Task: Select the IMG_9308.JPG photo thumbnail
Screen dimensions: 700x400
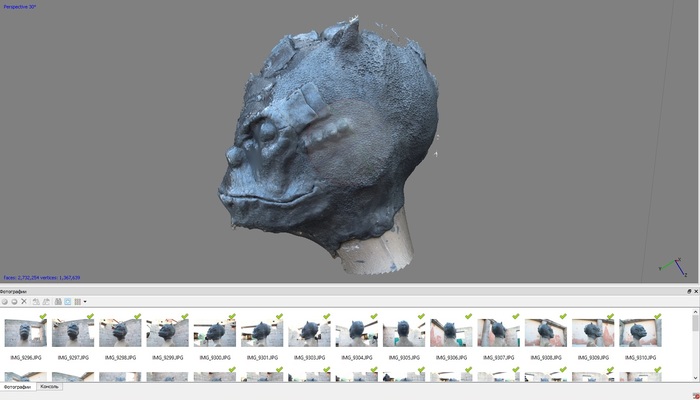Action: [545, 333]
